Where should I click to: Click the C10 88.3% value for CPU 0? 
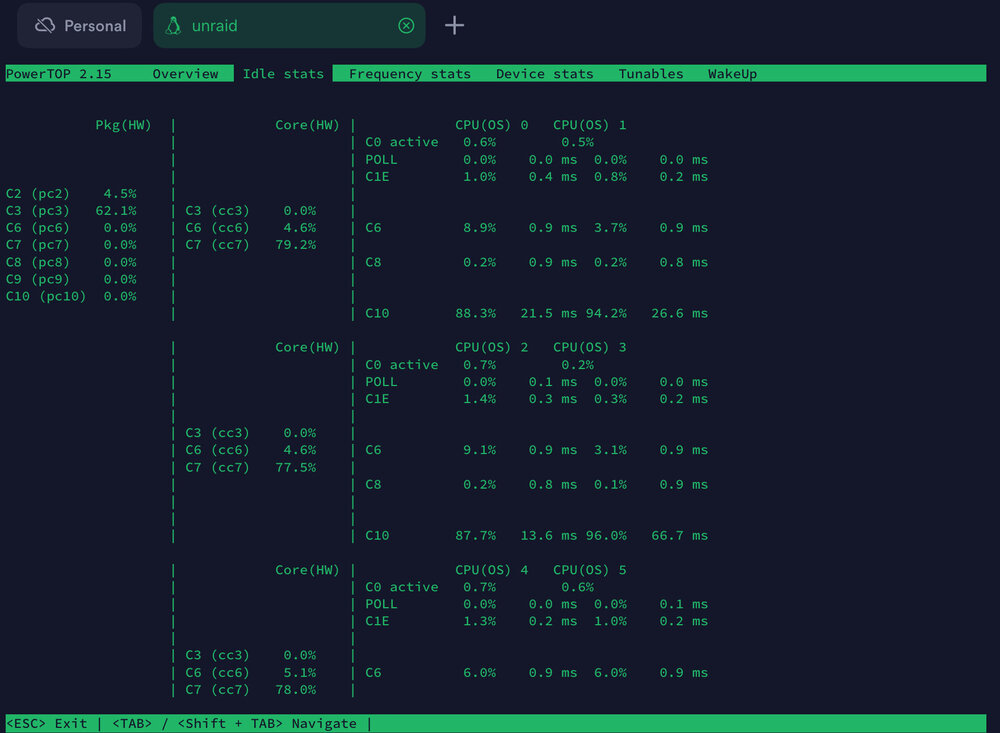(x=475, y=313)
